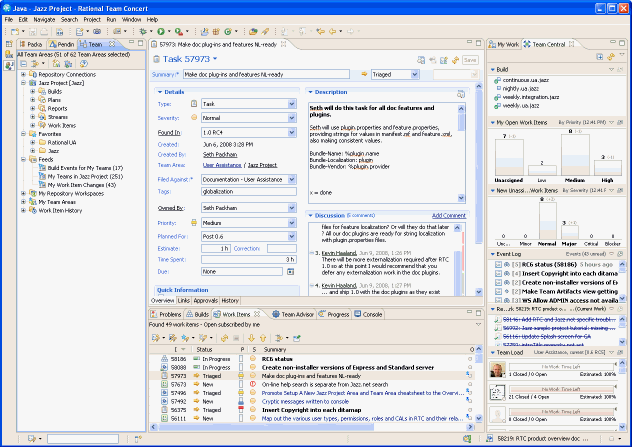This screenshot has width=633, height=448.
Task: Expand the Work Items tree node
Action: (33, 126)
